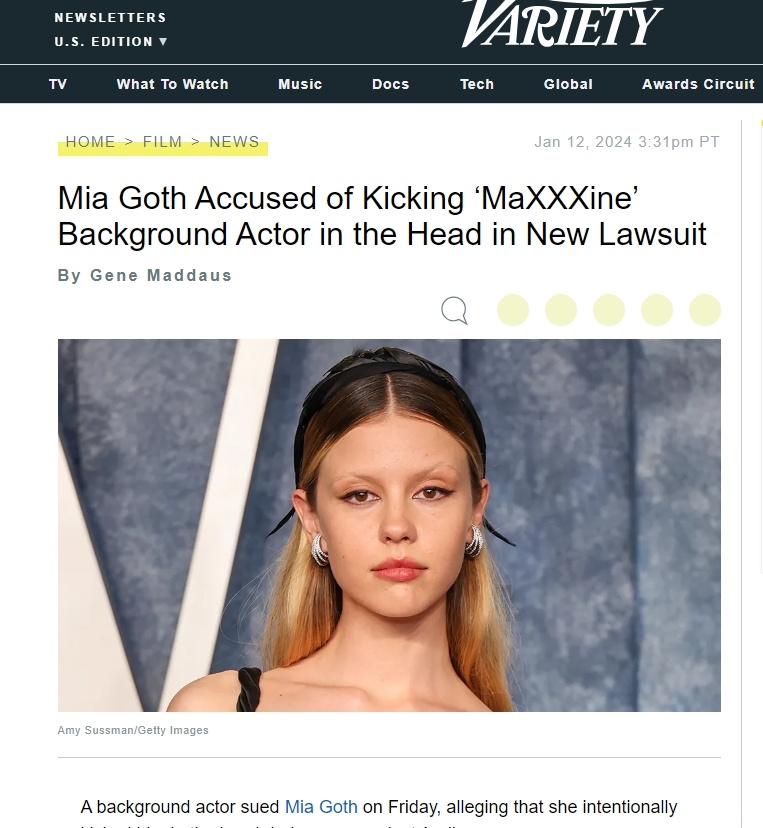This screenshot has height=828, width=763.
Task: Click the second round share icon
Action: coord(561,310)
